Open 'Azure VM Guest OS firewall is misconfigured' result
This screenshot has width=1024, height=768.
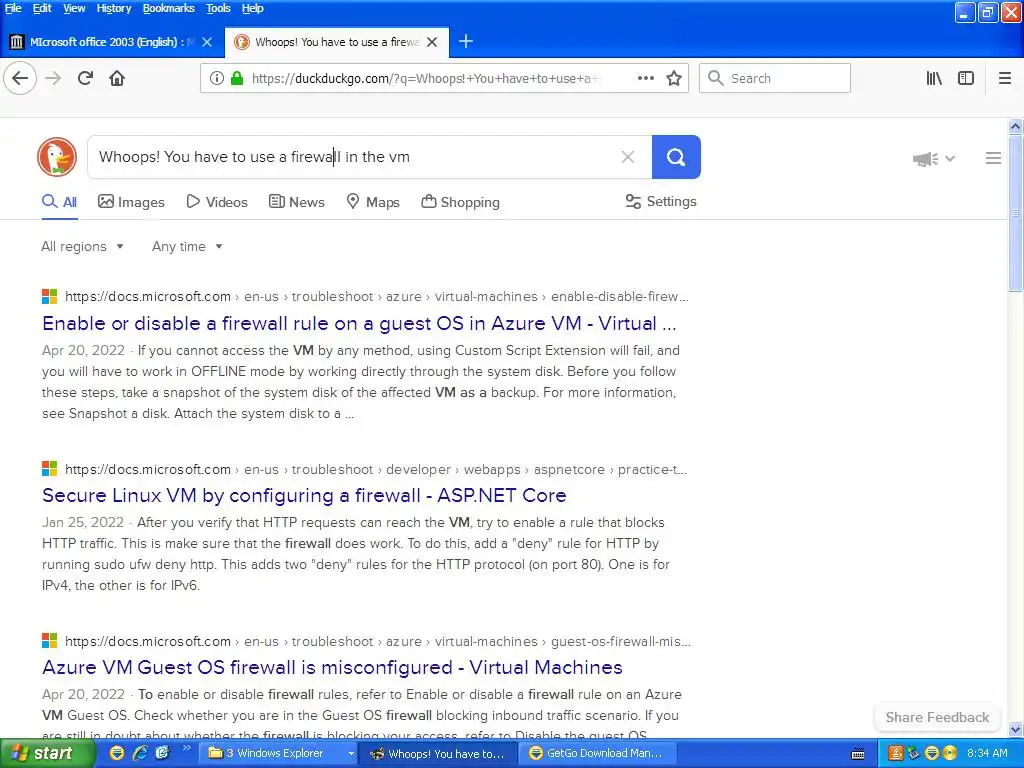click(x=332, y=667)
